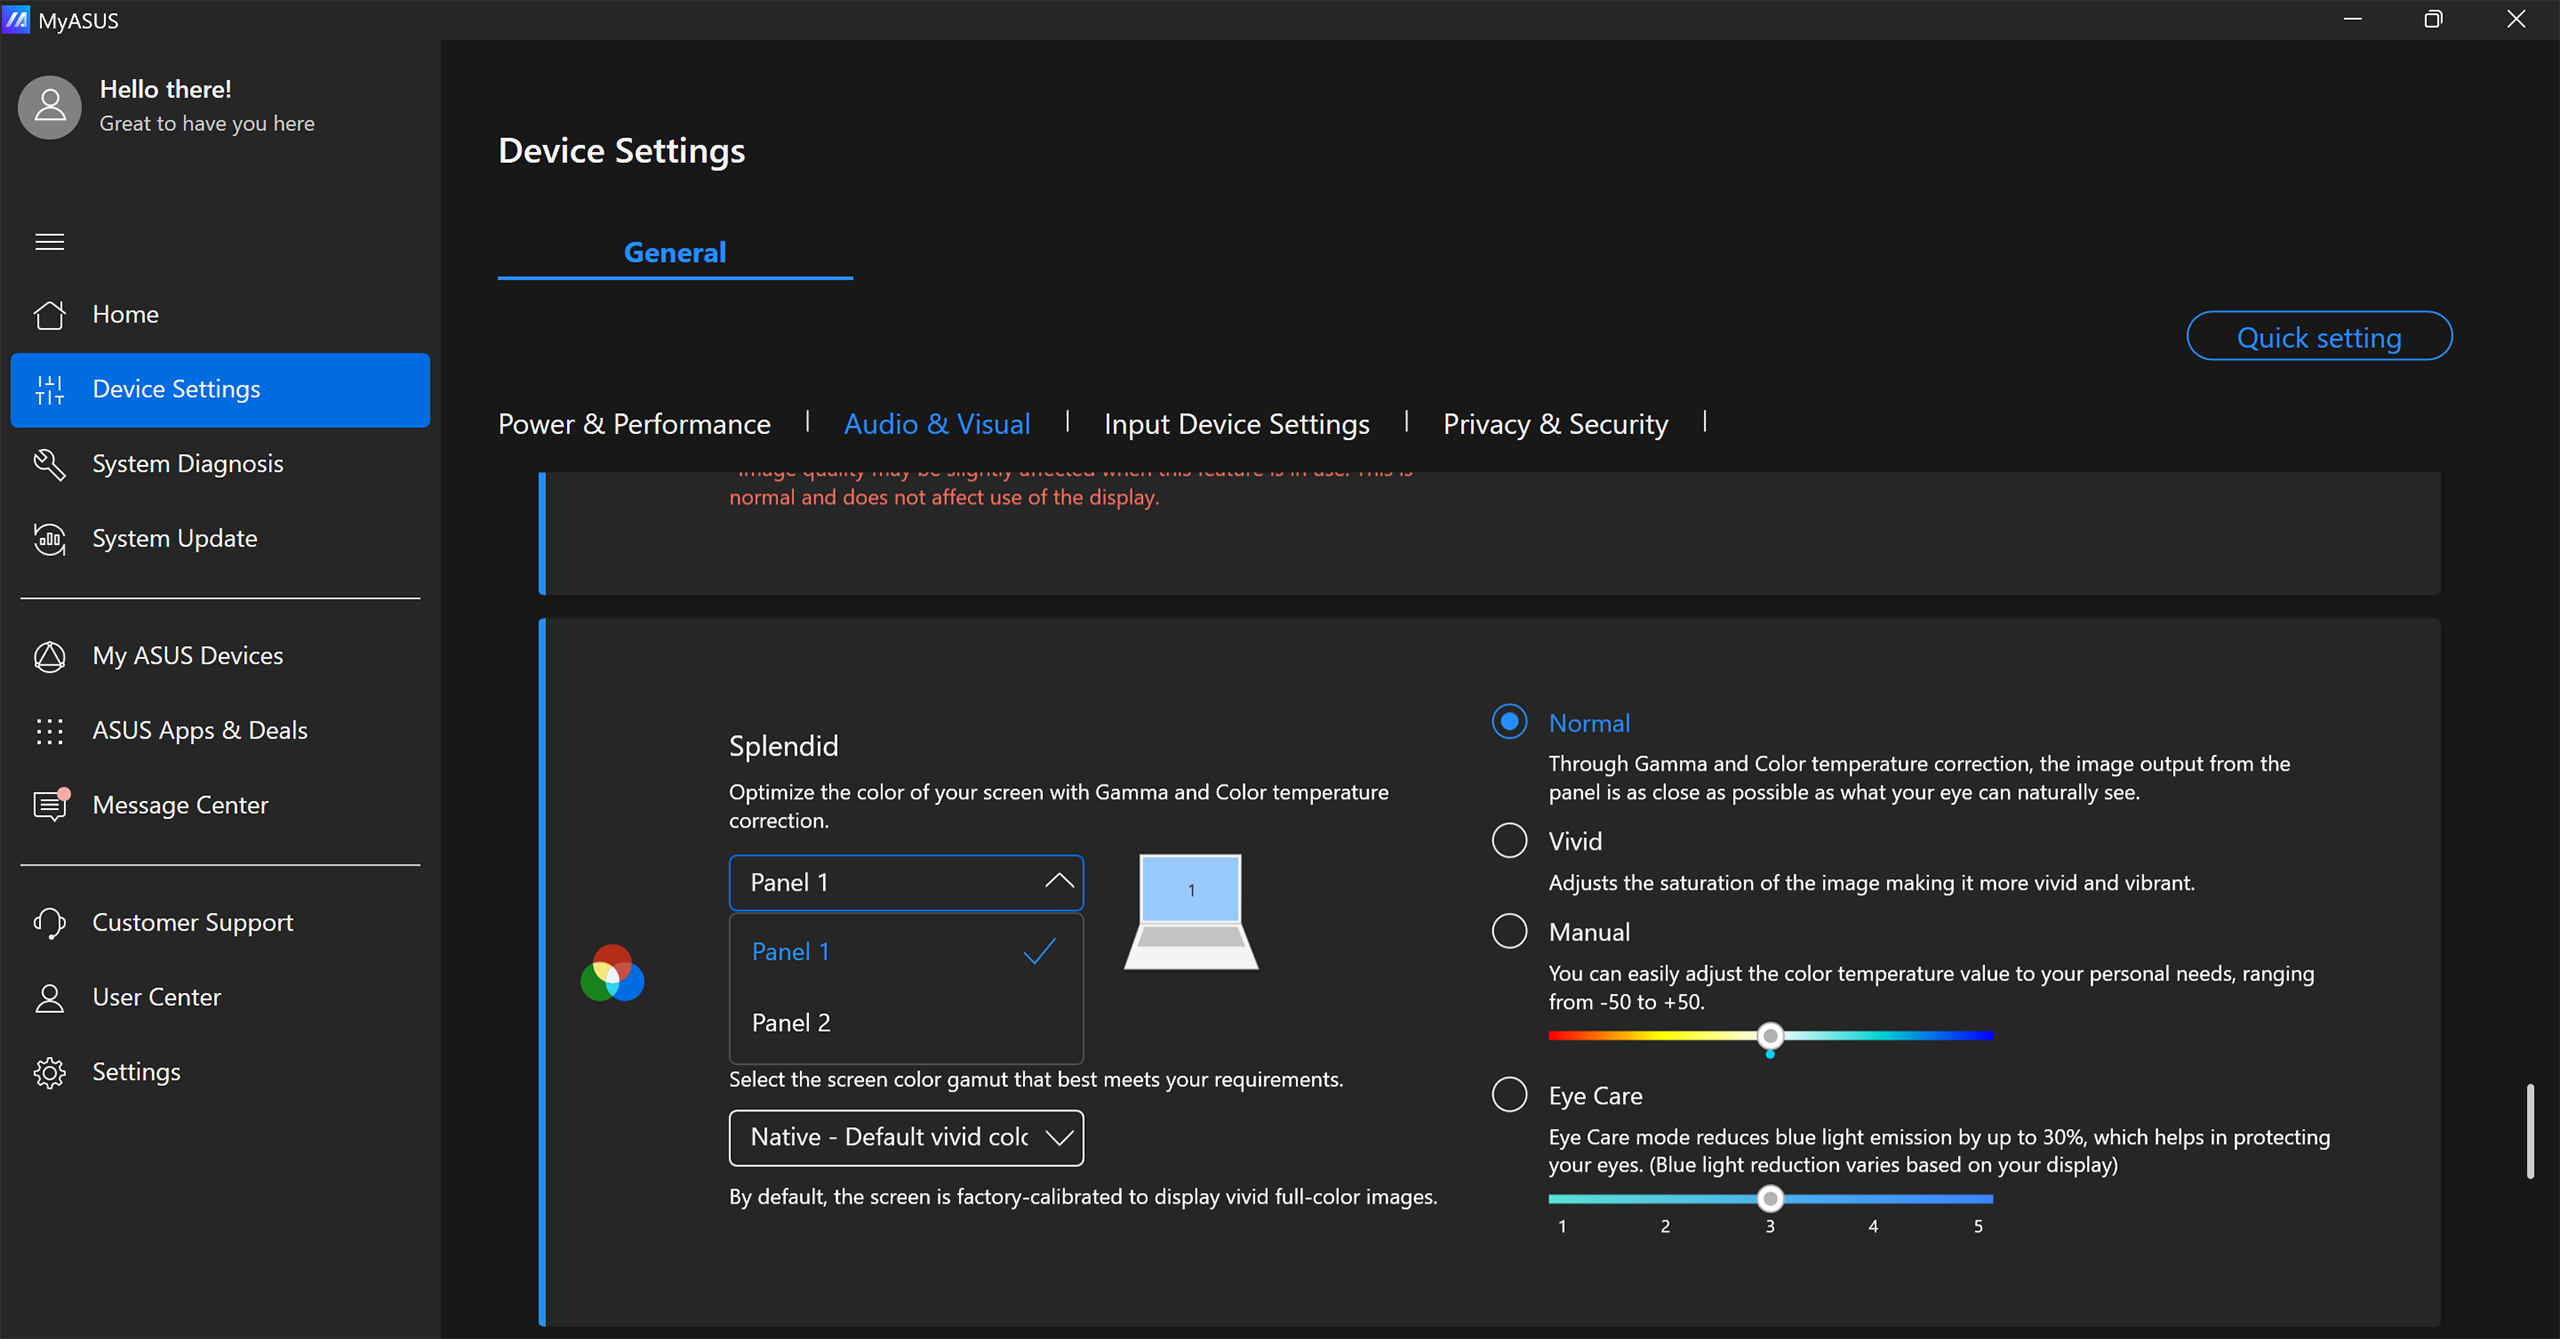Image resolution: width=2560 pixels, height=1339 pixels.
Task: Click the vertical scrollbar thumb
Action: 2530,1131
